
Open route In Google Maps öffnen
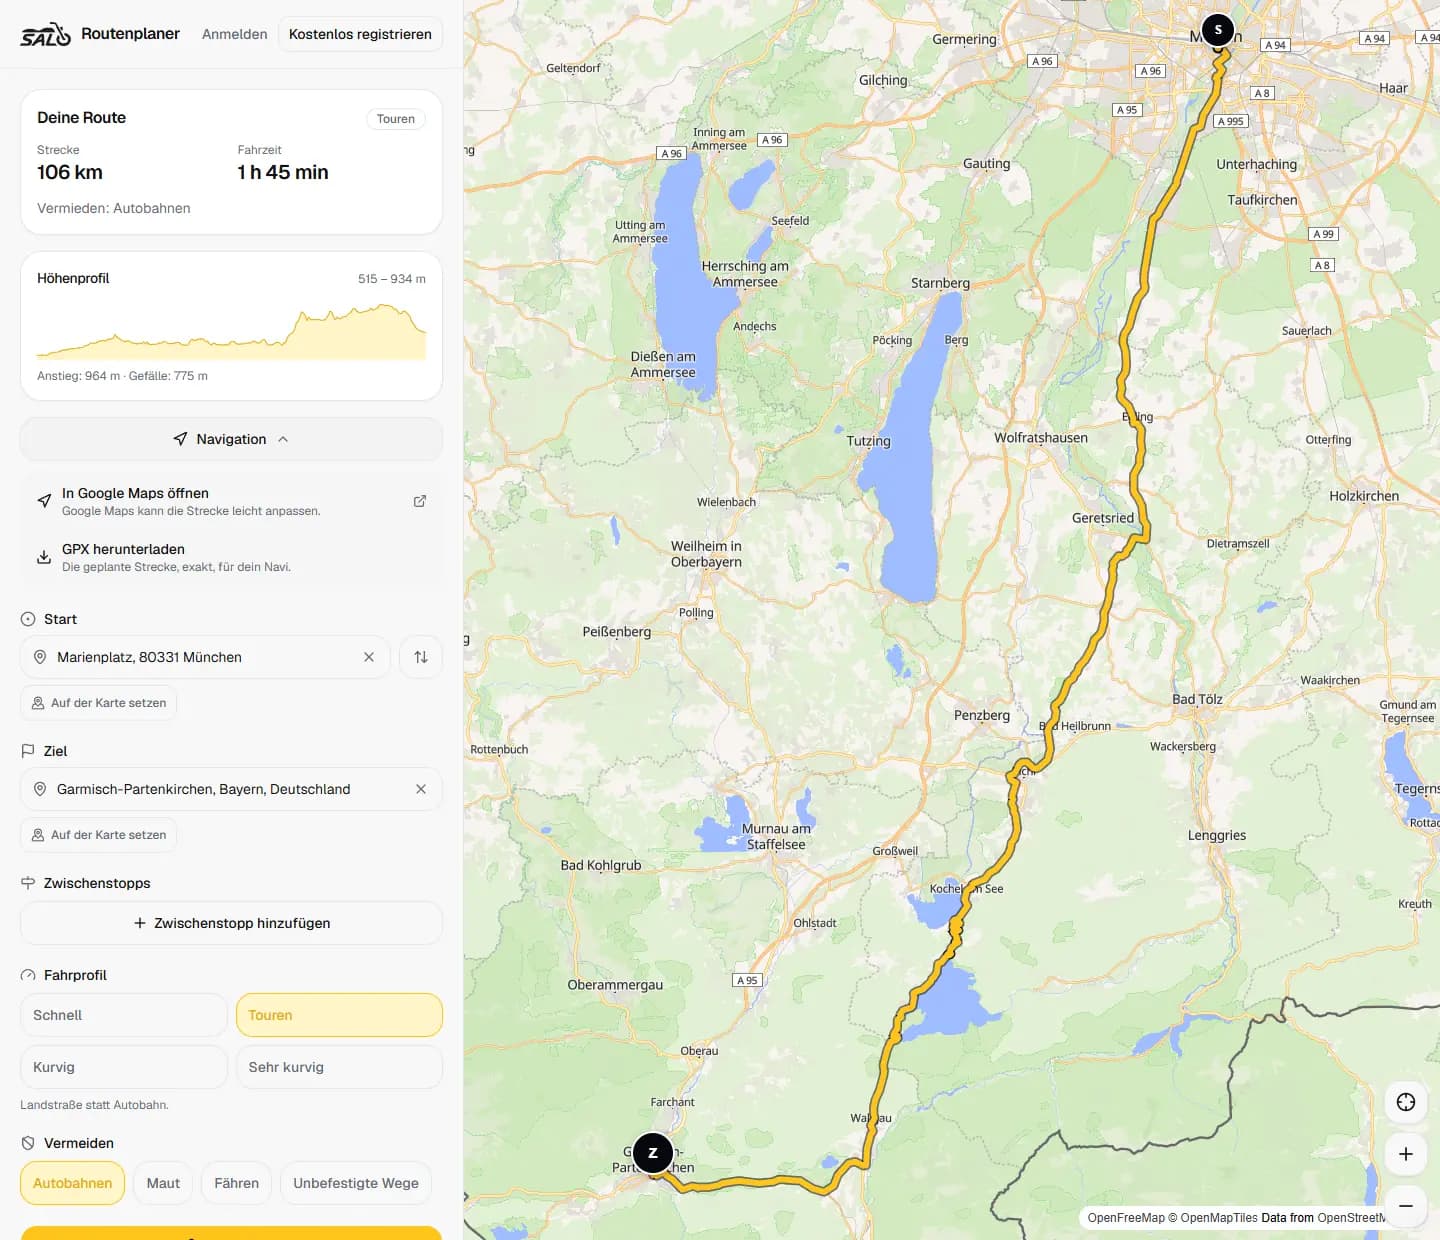[x=231, y=501]
